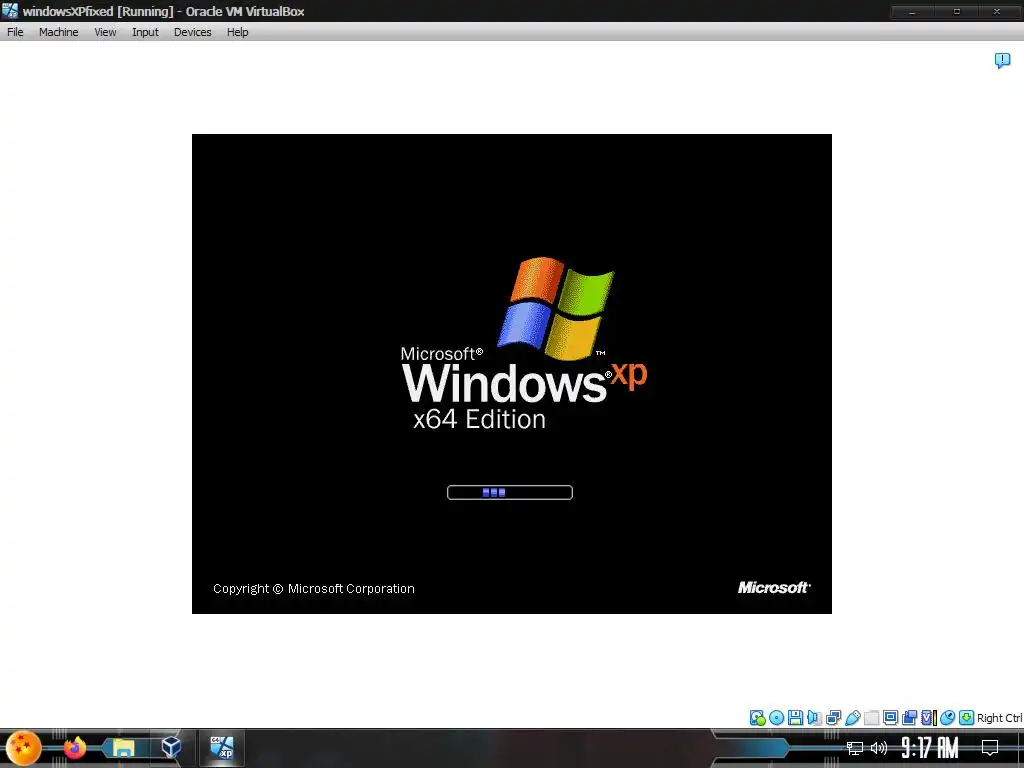Open the volume speaker tray icon
The width and height of the screenshot is (1024, 768).
click(x=879, y=748)
